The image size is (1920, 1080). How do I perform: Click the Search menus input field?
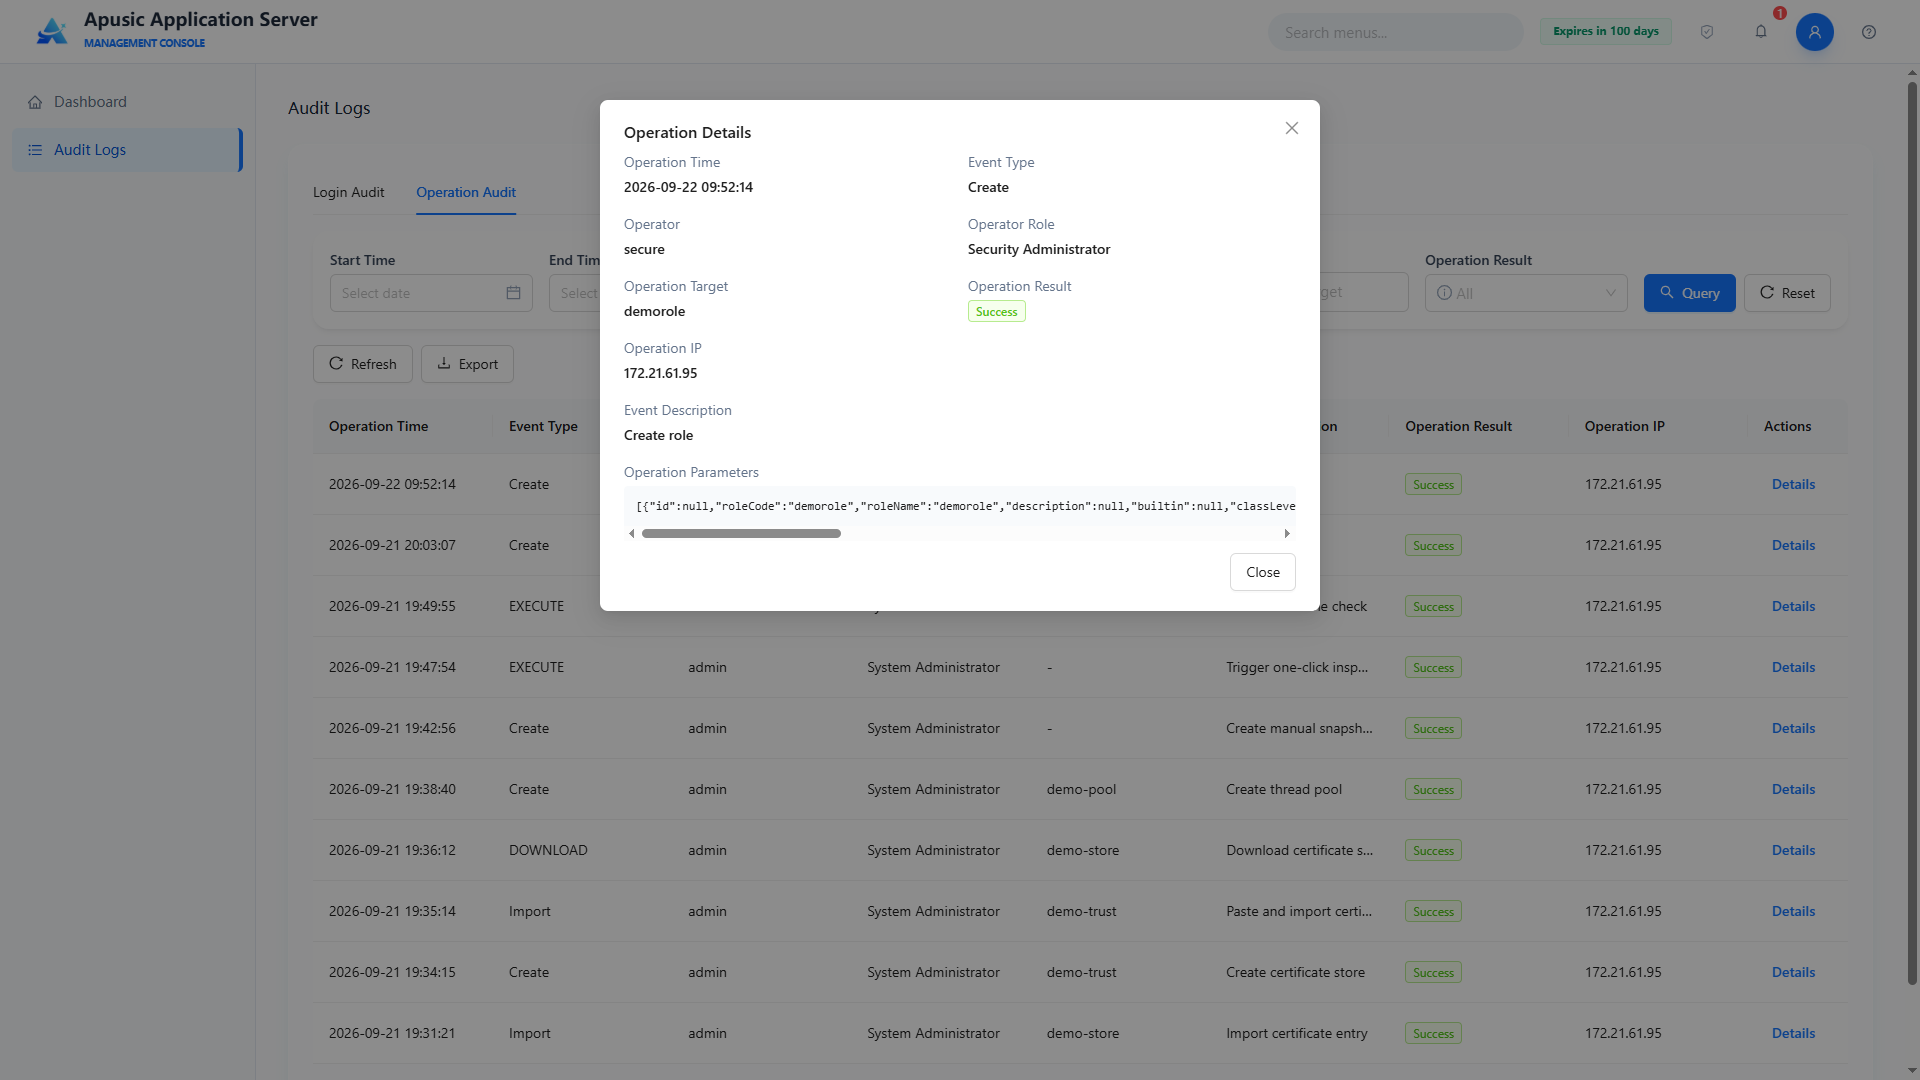click(x=1396, y=32)
